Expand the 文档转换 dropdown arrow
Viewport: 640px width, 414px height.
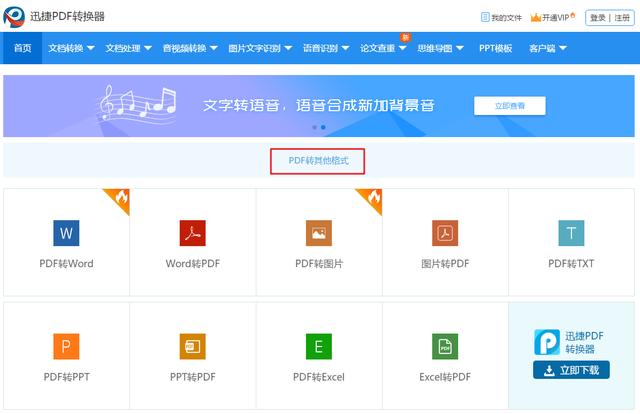tap(91, 48)
